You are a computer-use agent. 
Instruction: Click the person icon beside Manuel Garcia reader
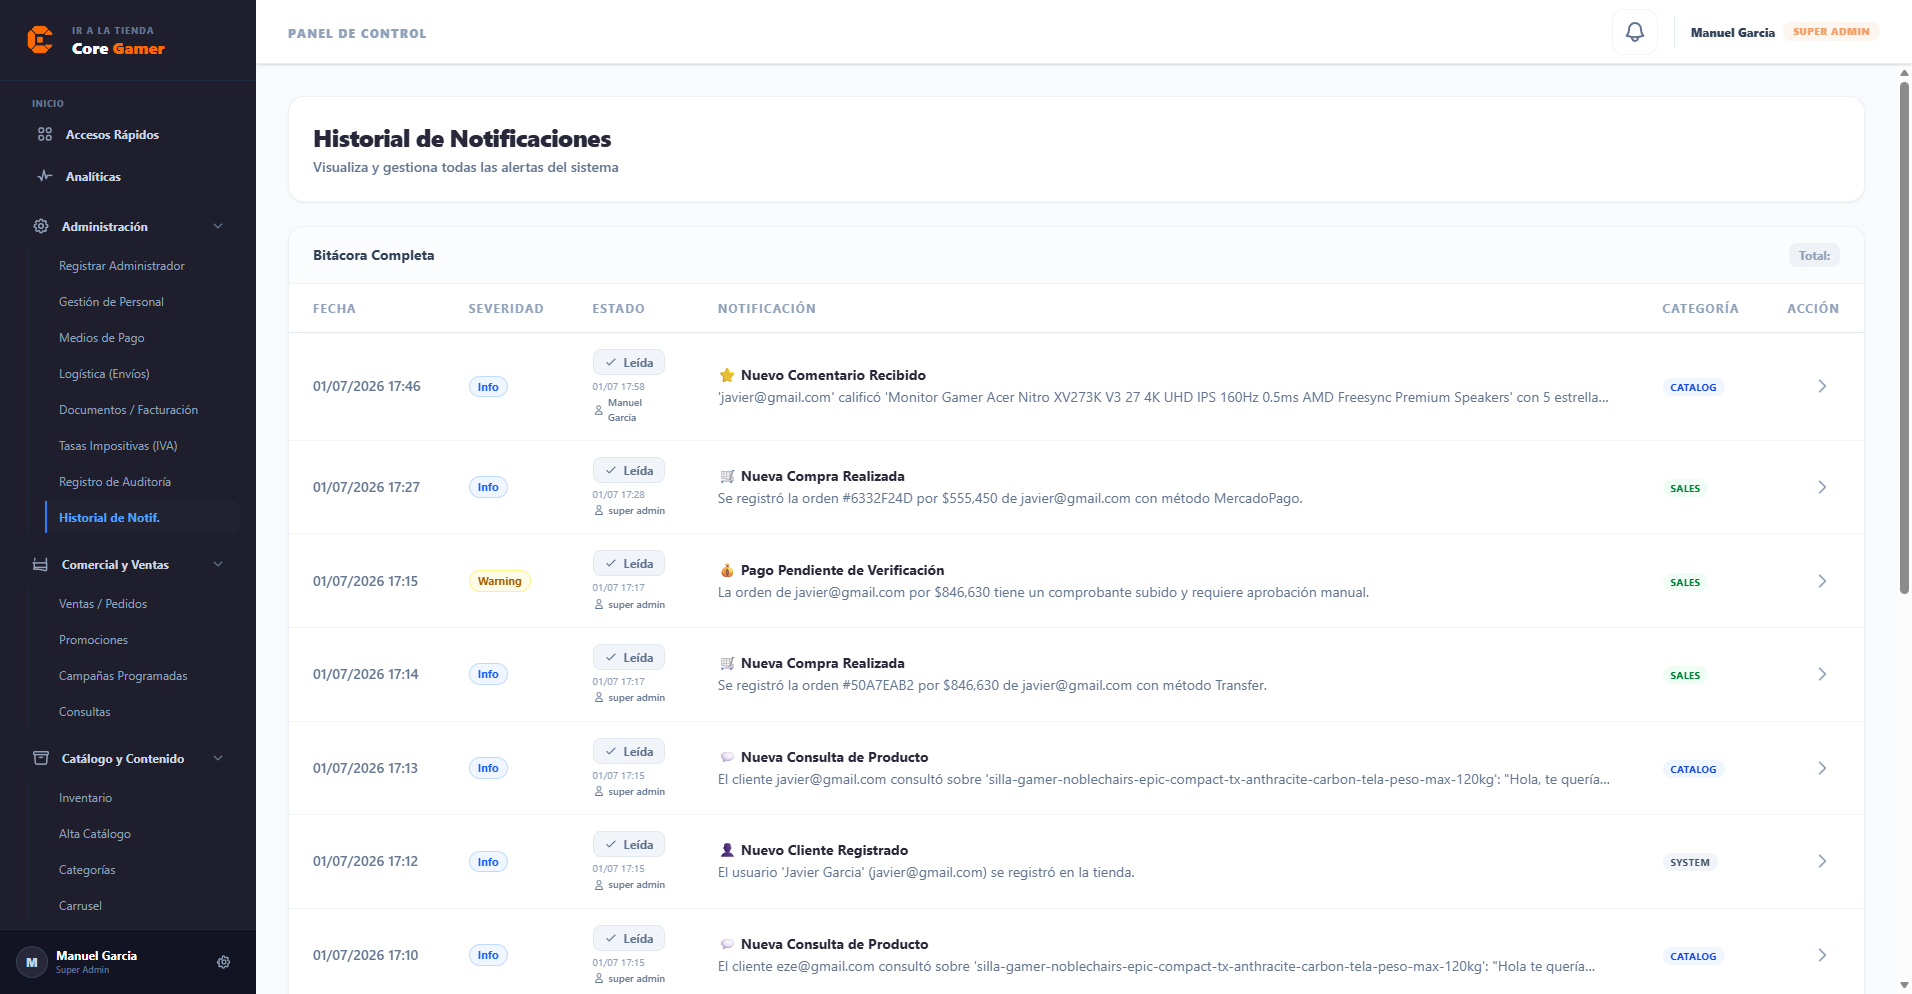pyautogui.click(x=599, y=410)
